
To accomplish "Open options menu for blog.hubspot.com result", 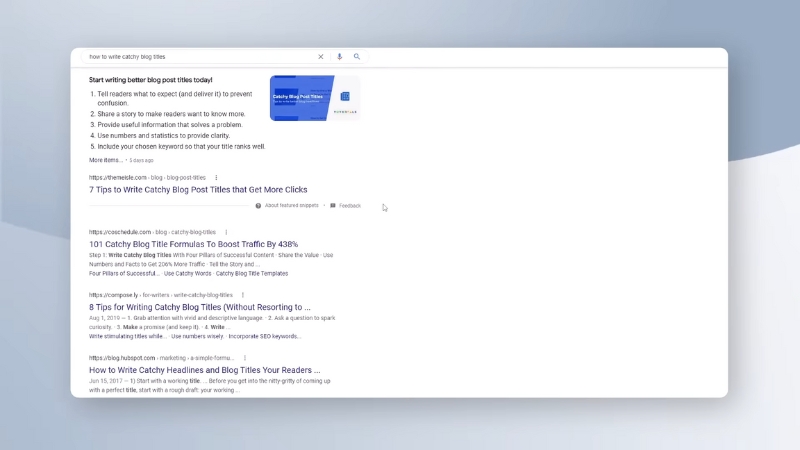I will (x=245, y=358).
